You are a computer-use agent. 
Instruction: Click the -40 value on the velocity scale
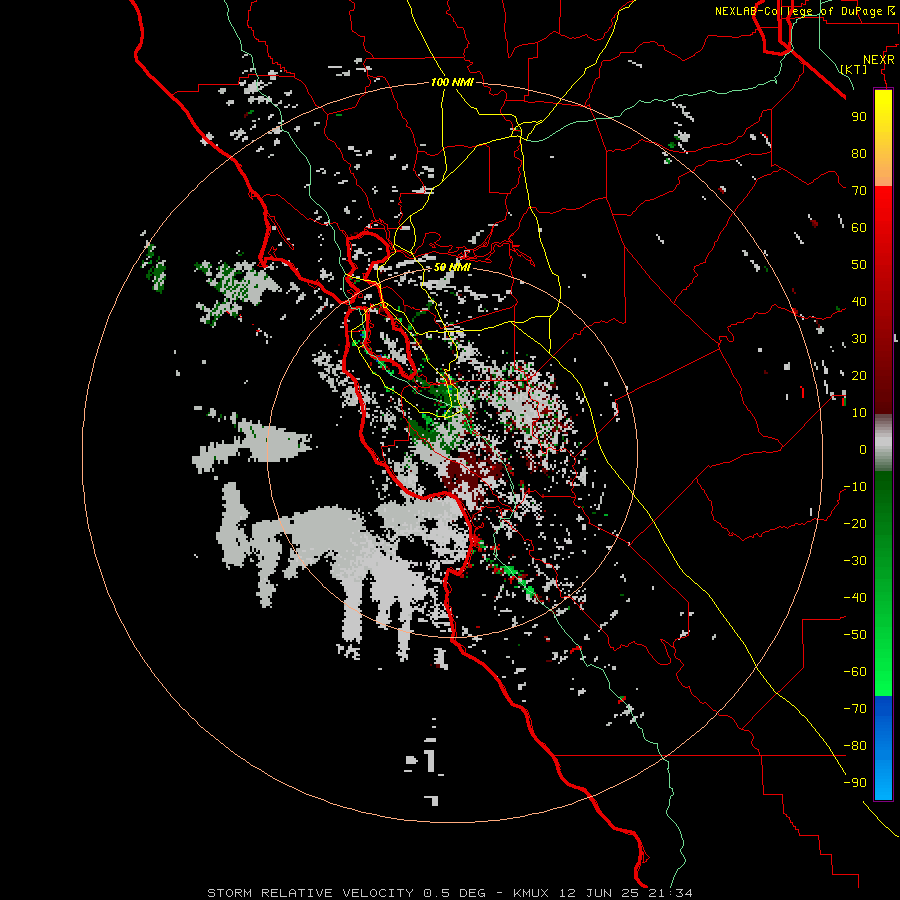pos(855,598)
